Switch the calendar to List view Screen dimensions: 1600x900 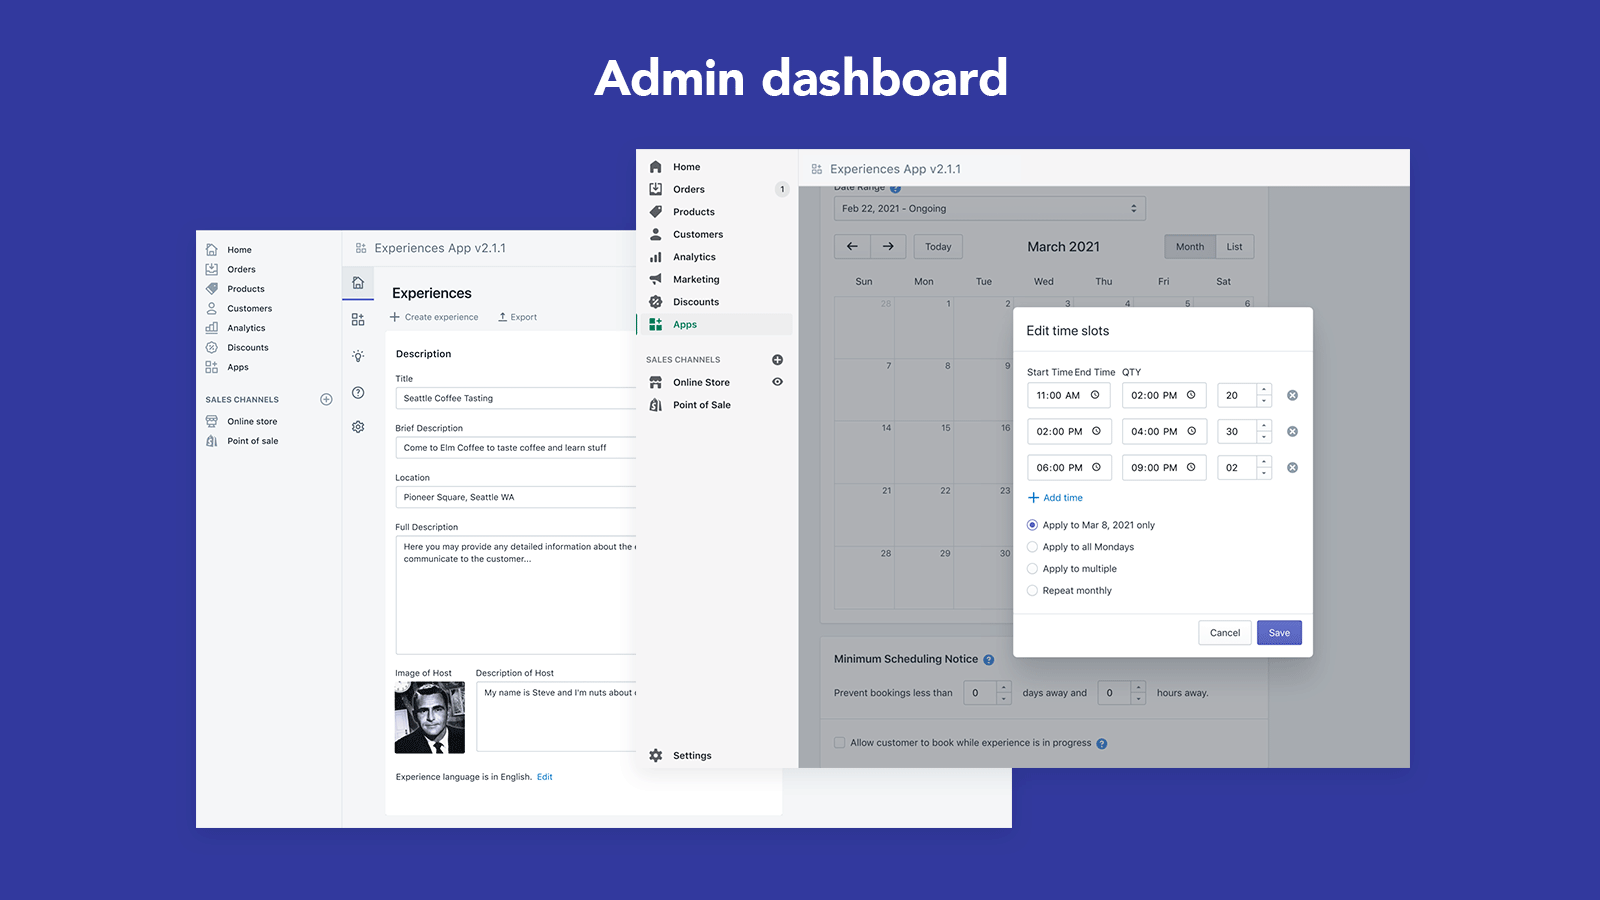coord(1234,246)
